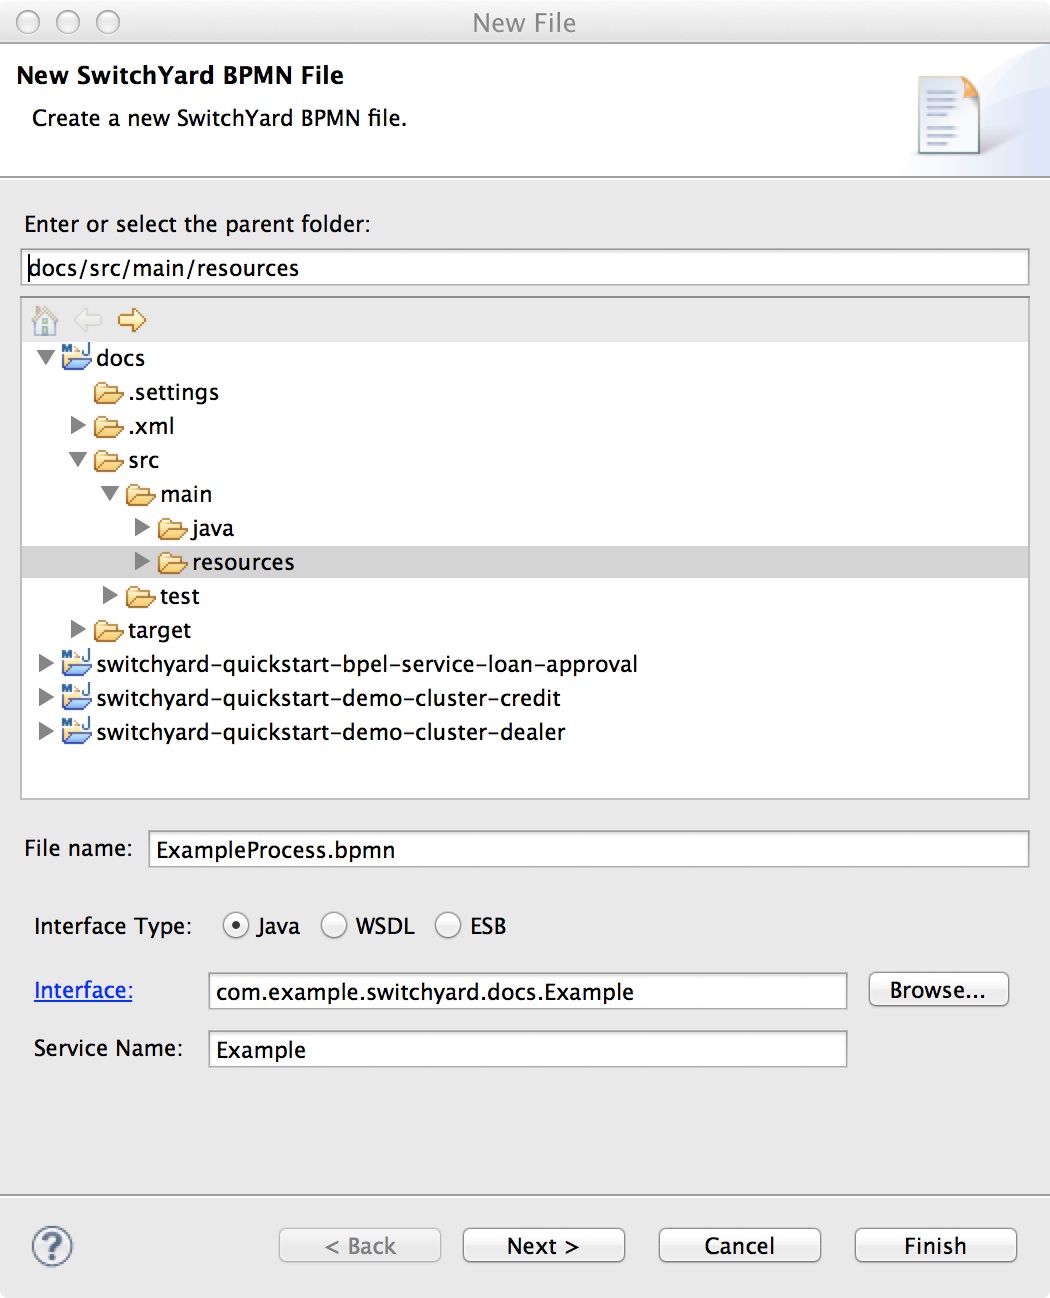Select switchyard-quickstart-demo-cluster-dealer project label

coord(331,733)
